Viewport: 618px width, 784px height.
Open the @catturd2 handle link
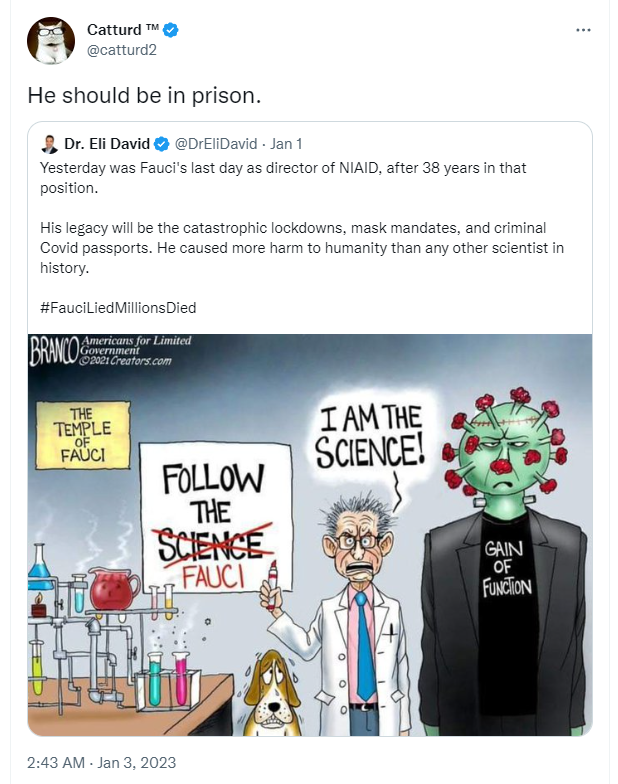(121, 50)
